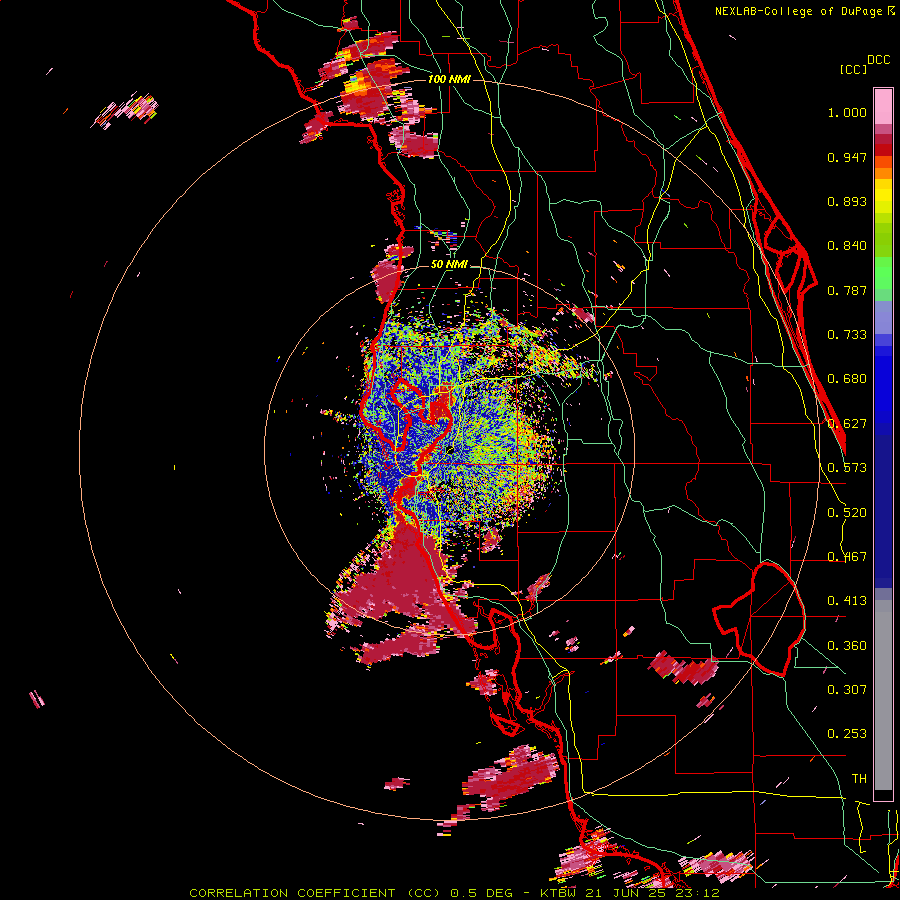This screenshot has height=900, width=900.
Task: Select the 1.000 scale value
Action: tap(847, 112)
